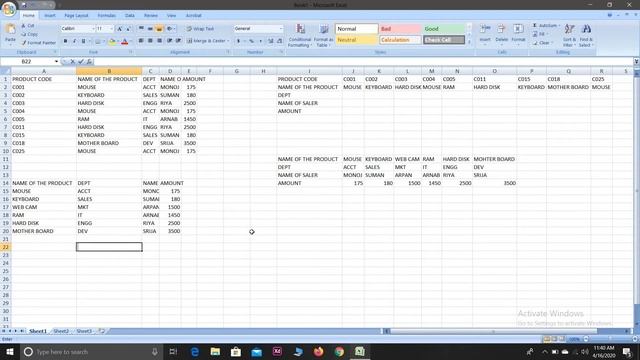Open the font size 11 dropdown
The height and width of the screenshot is (360, 640).
[x=111, y=29]
